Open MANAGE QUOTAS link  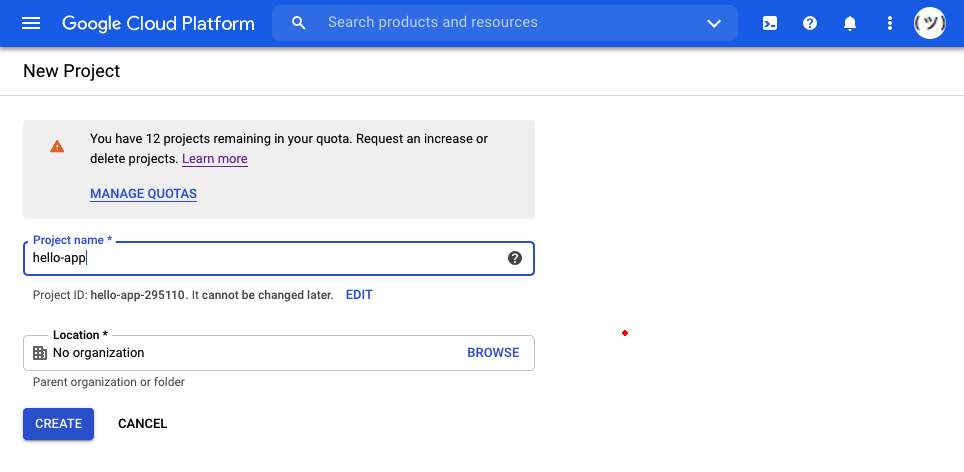point(143,194)
